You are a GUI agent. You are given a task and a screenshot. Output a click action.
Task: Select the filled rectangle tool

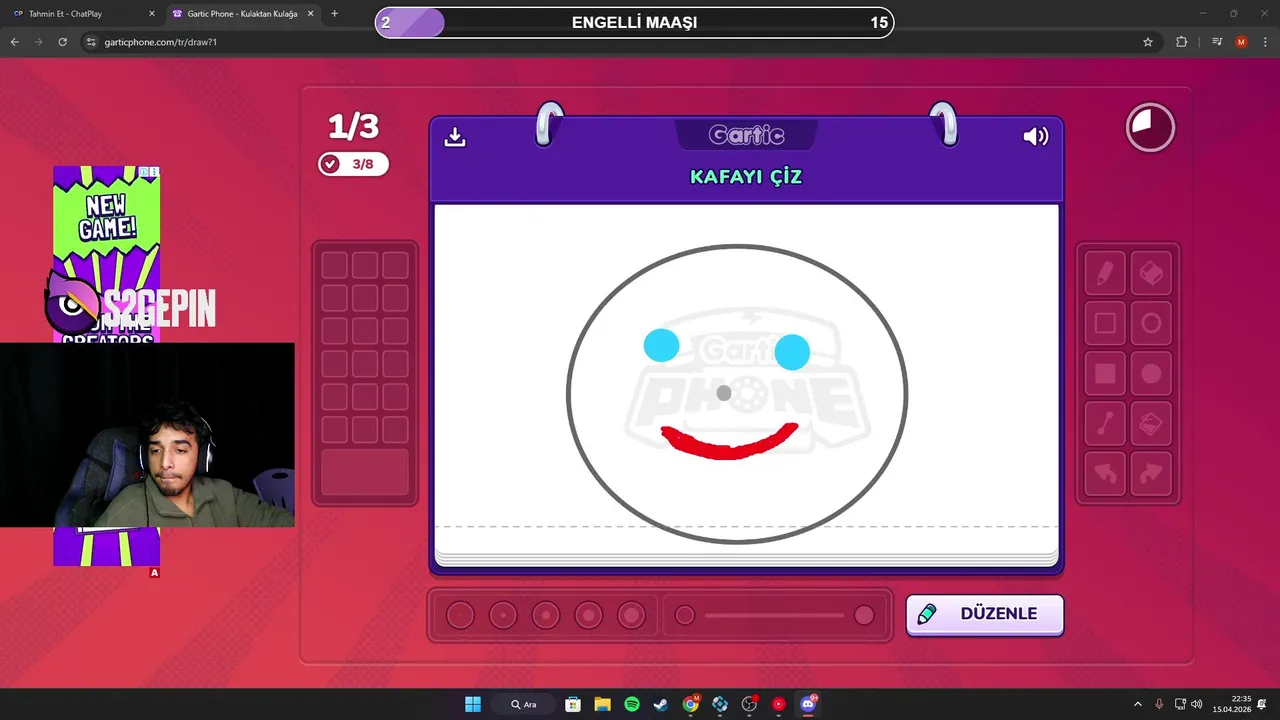[1105, 374]
